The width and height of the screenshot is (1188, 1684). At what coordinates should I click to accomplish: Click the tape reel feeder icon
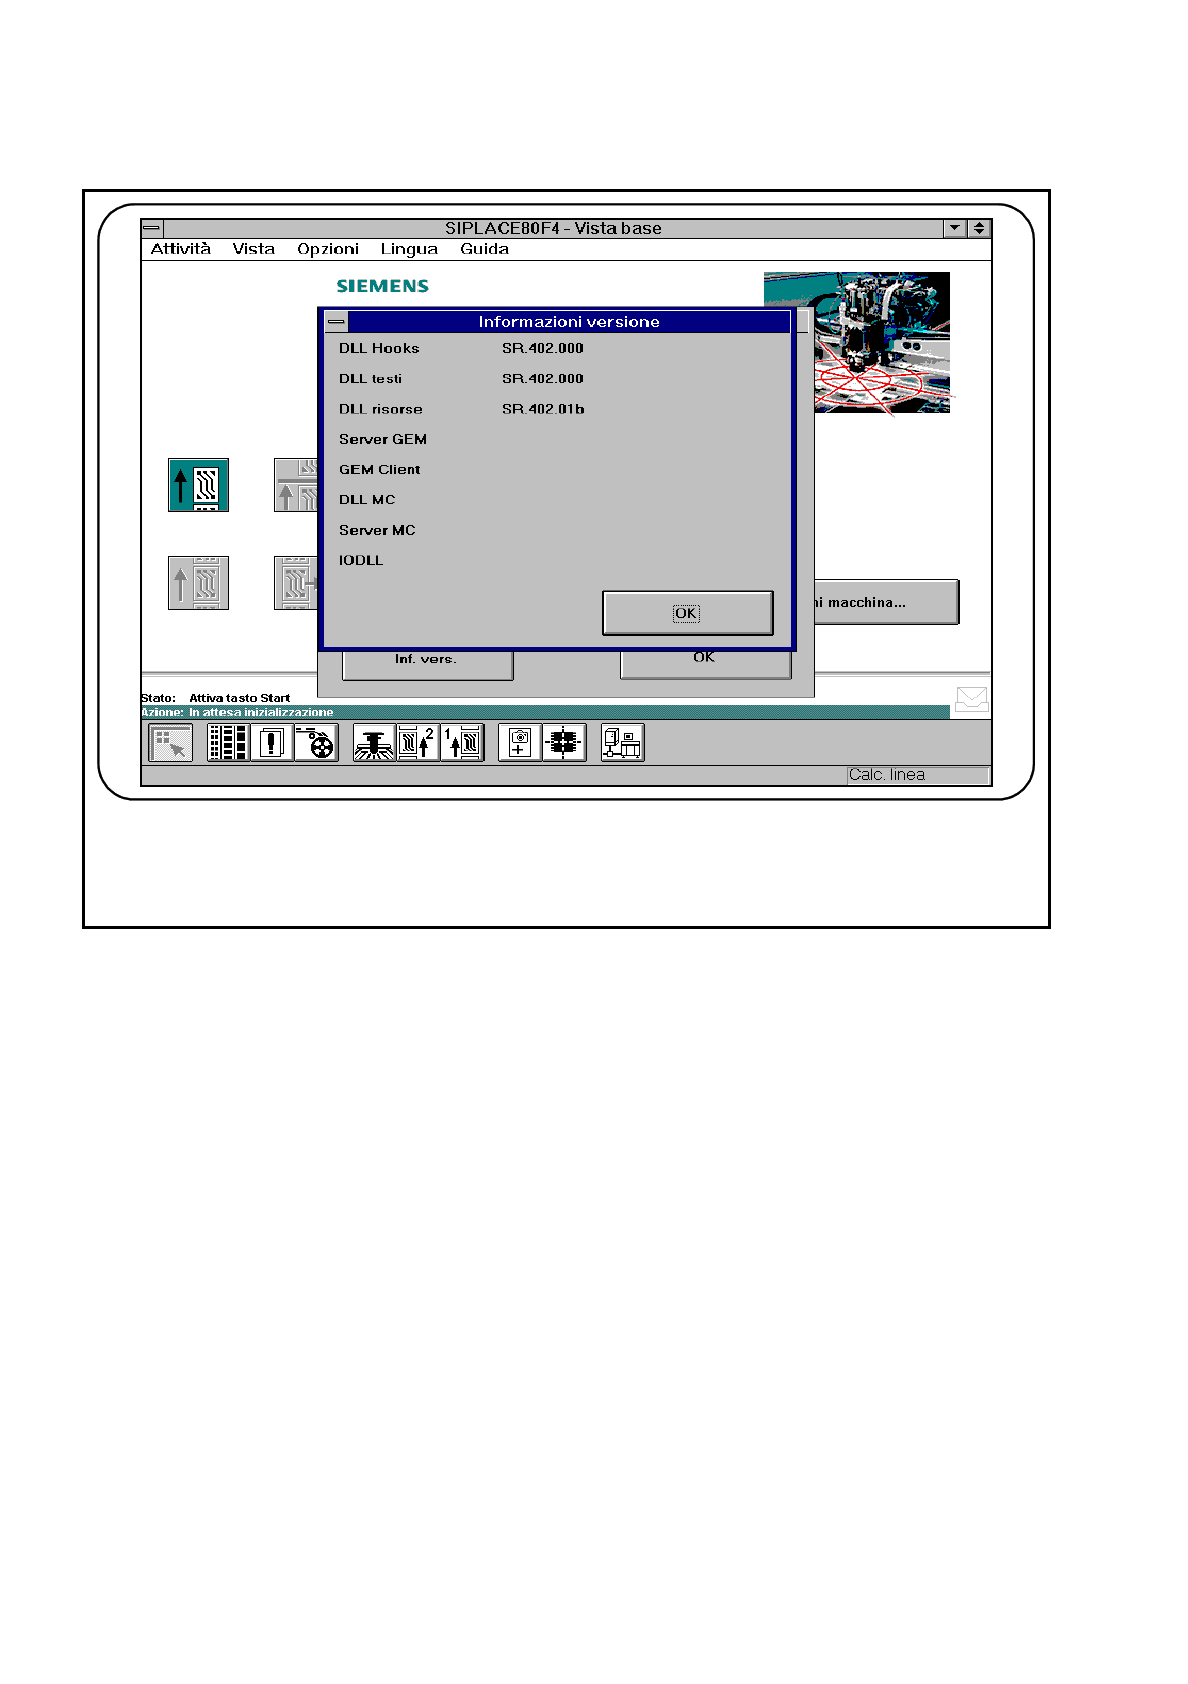[316, 743]
